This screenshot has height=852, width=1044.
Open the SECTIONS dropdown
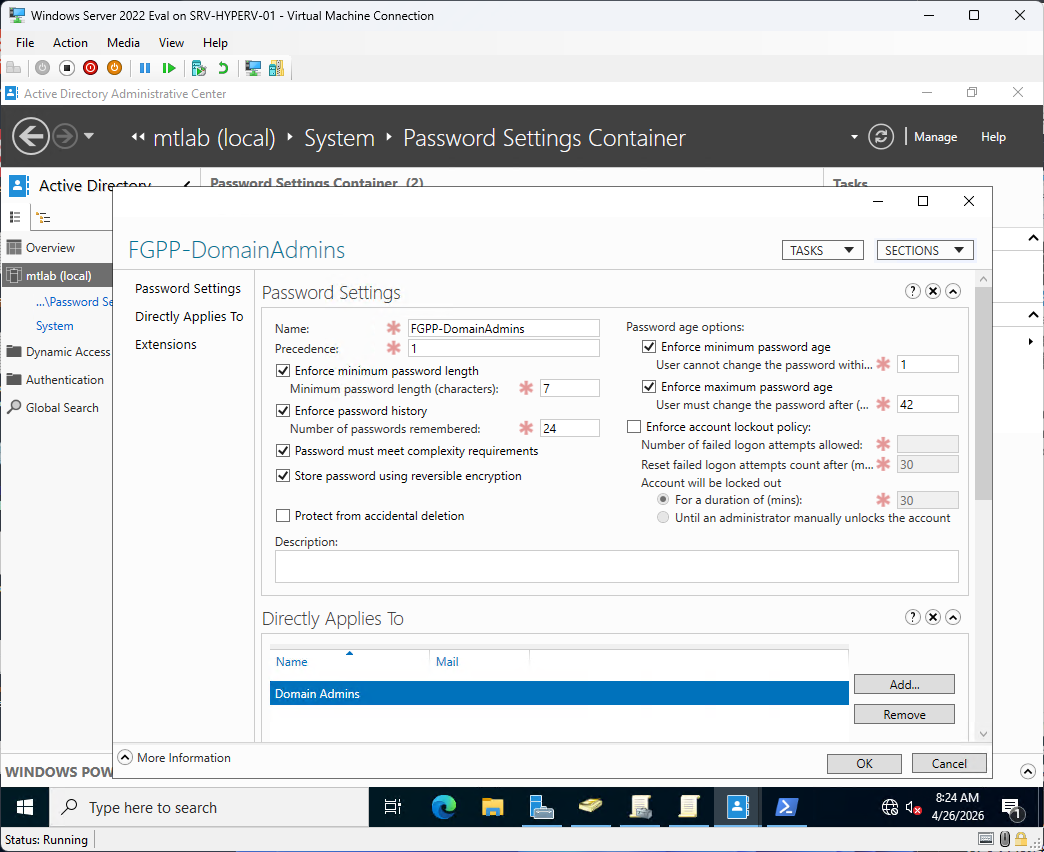pos(925,250)
